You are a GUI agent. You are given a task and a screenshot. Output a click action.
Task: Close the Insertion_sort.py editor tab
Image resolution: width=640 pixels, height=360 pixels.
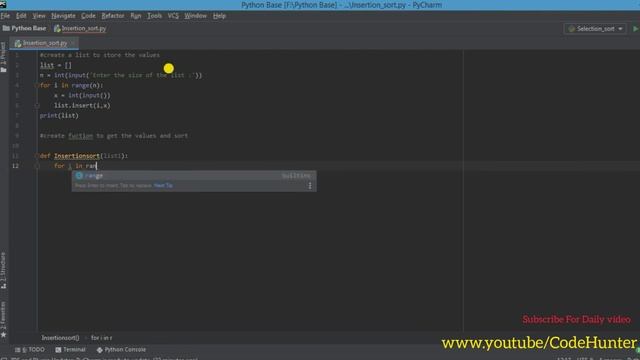73,43
